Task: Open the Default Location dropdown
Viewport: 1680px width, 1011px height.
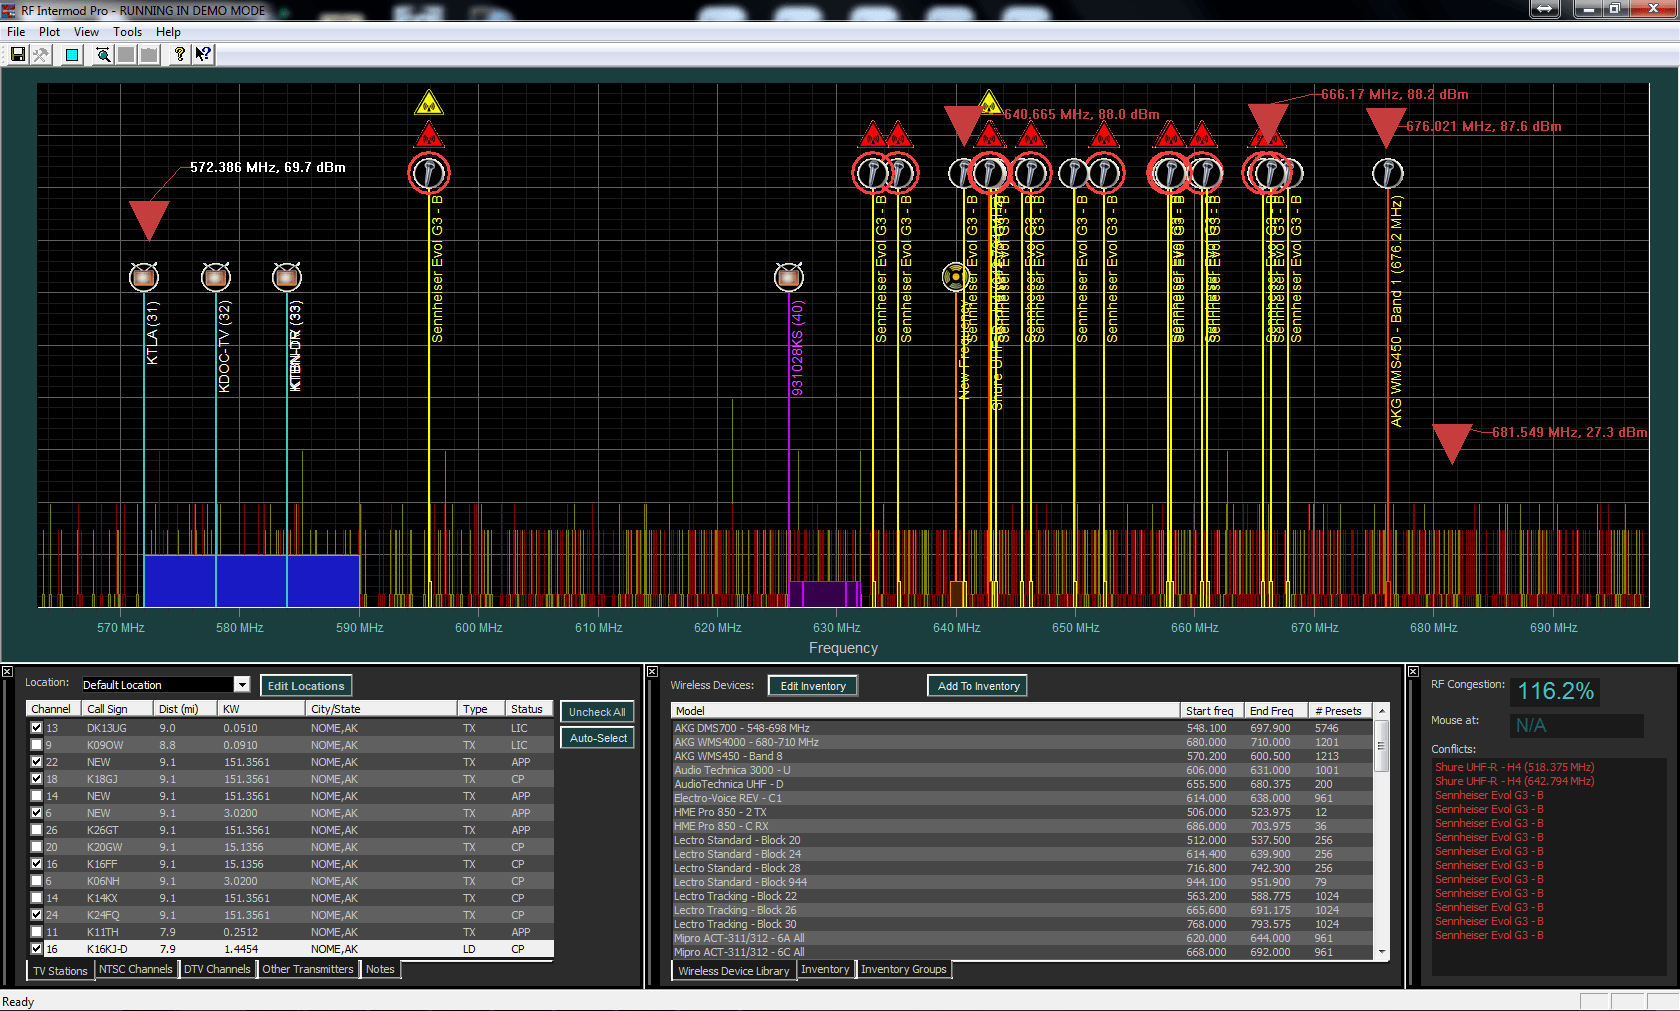Action: tap(241, 685)
